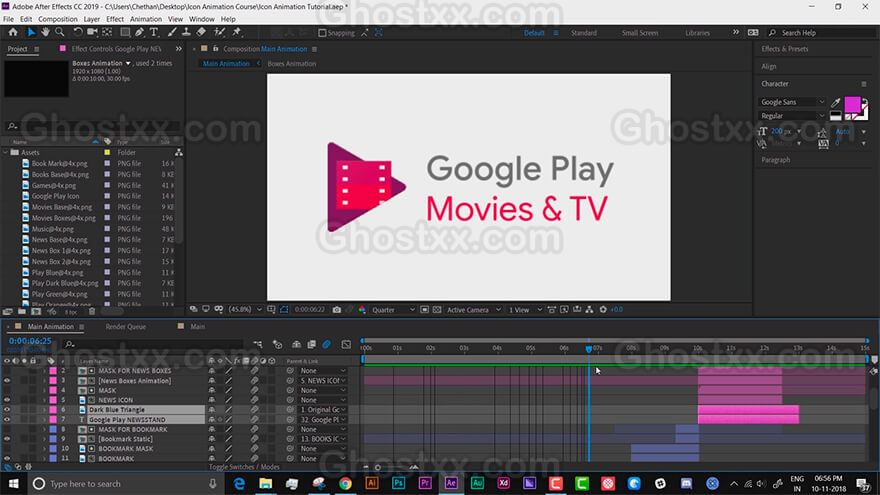Toggle visibility of Bookmark Static layer
The height and width of the screenshot is (495, 880).
(x=7, y=439)
